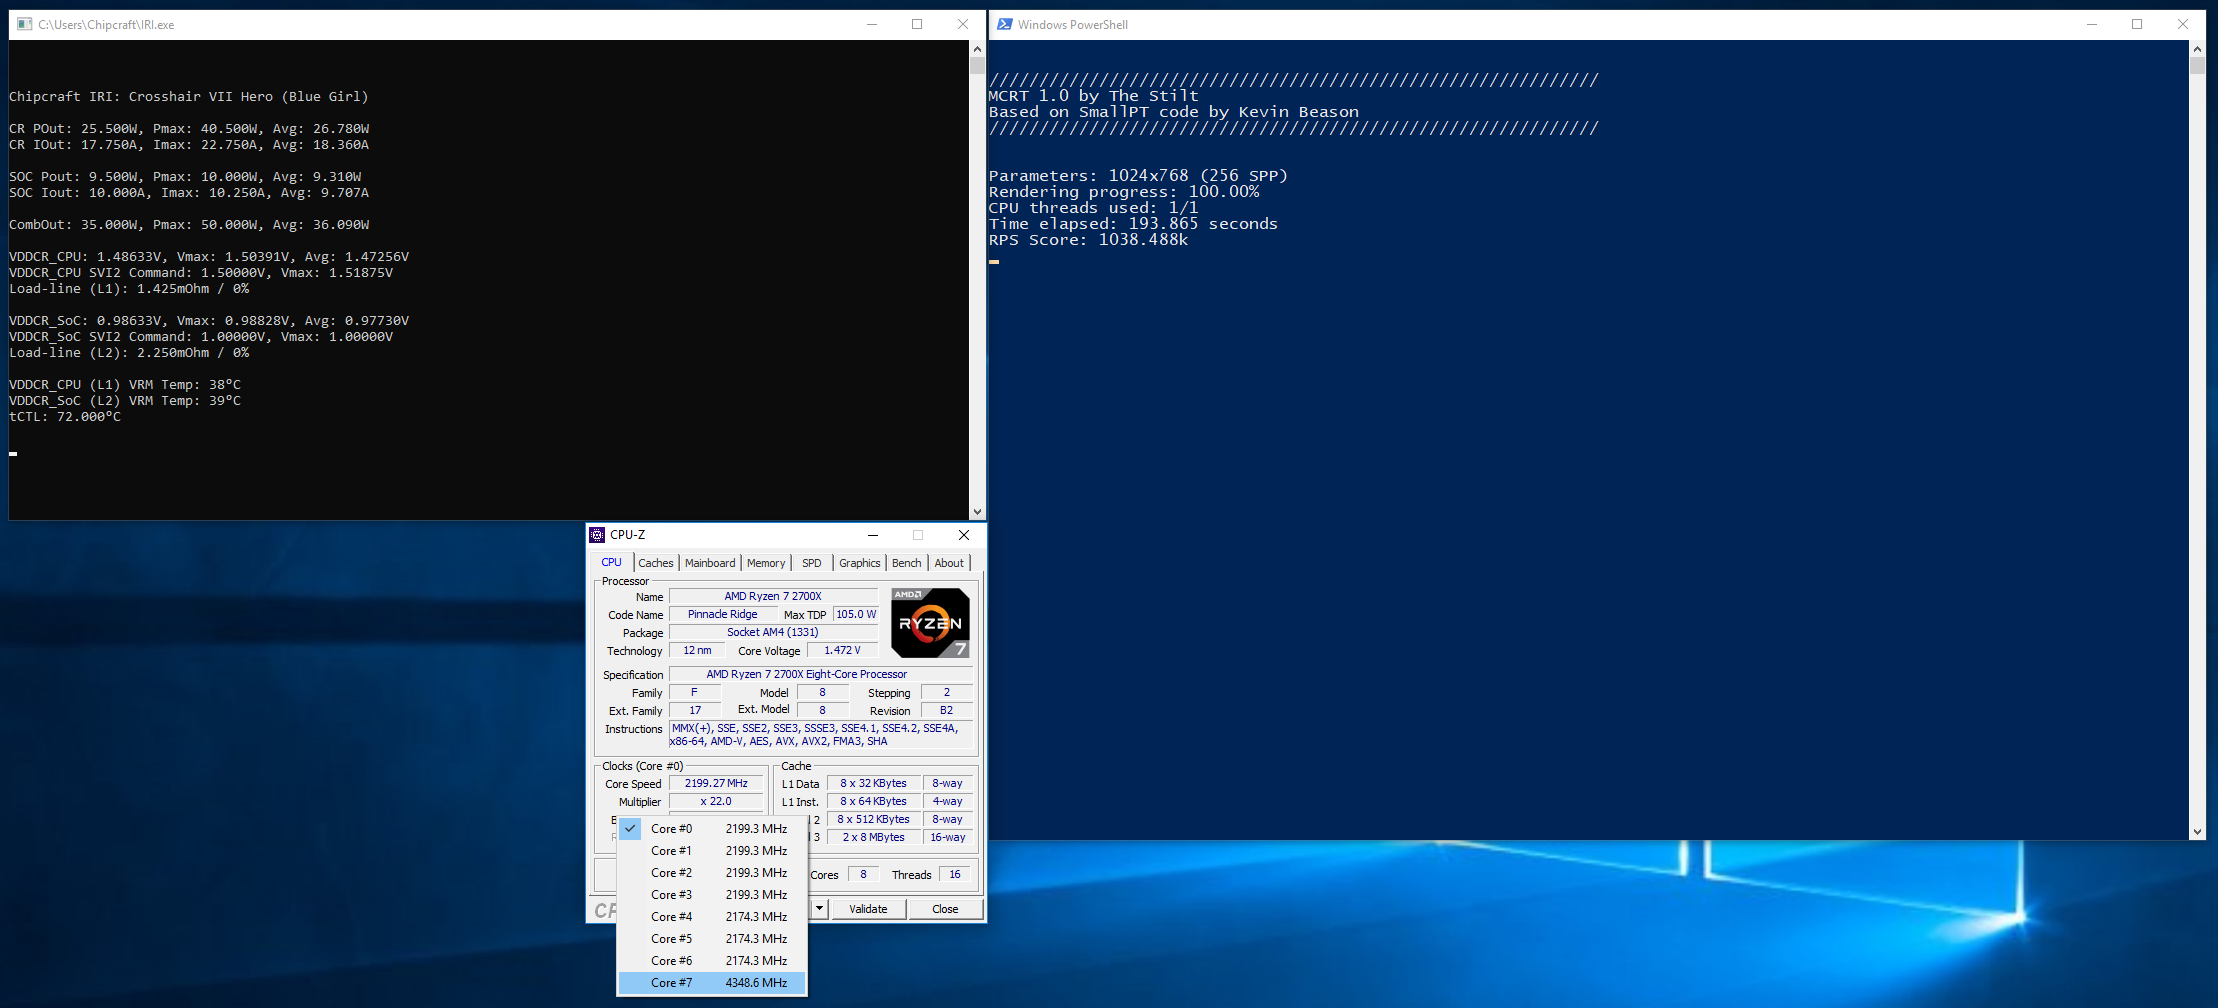Screen dimensions: 2218x1008
Task: Click the Ext. Family value 17
Action: tap(695, 710)
